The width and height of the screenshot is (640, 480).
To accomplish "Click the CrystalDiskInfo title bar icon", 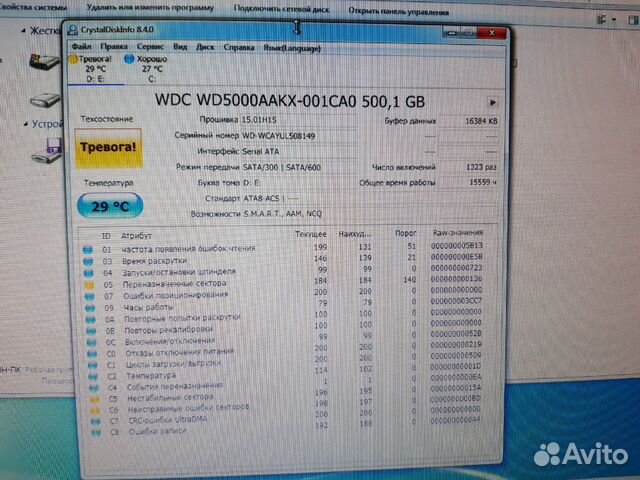I will [73, 30].
